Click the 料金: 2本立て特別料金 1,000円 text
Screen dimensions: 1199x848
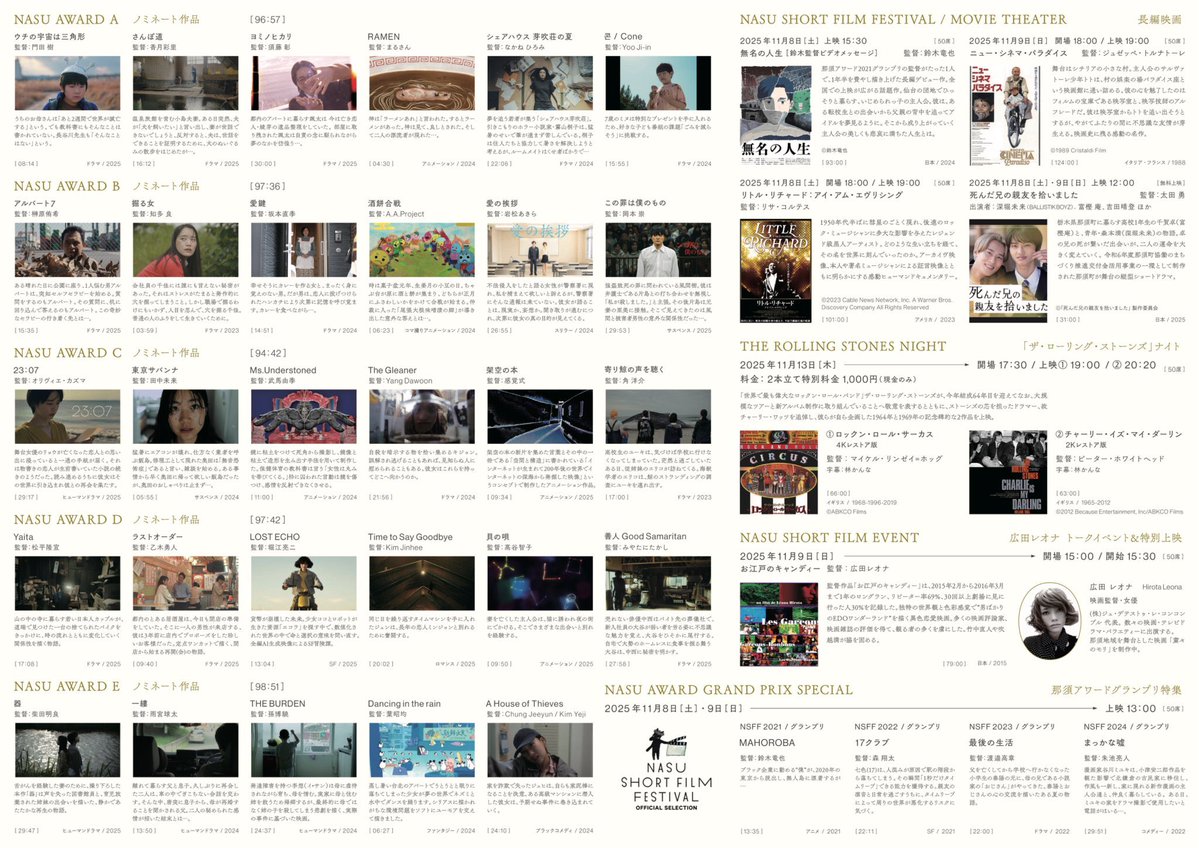pos(819,379)
